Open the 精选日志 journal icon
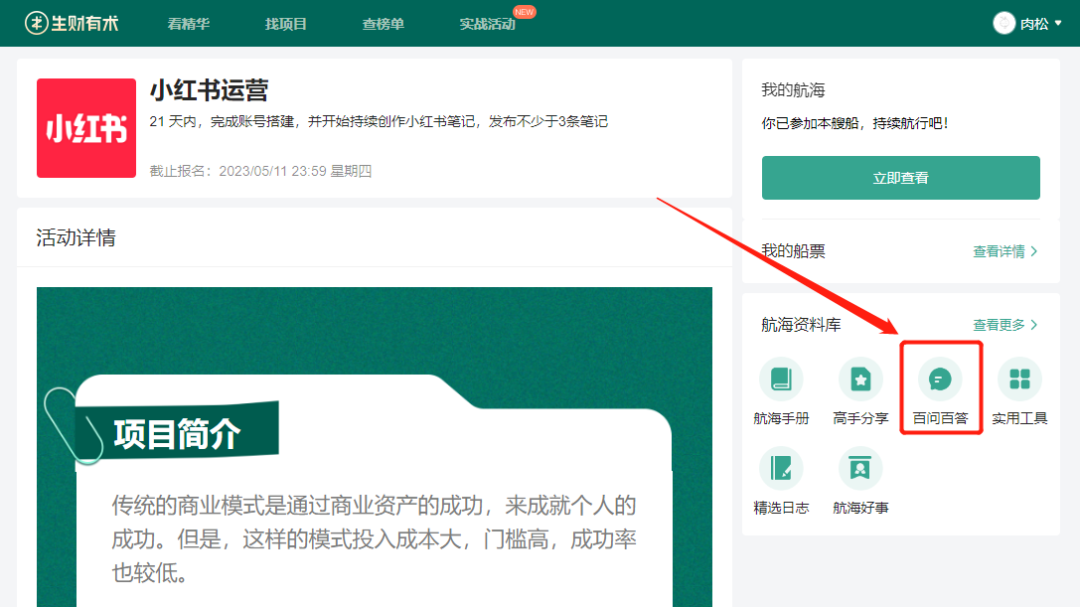Image resolution: width=1080 pixels, height=607 pixels. [780, 469]
